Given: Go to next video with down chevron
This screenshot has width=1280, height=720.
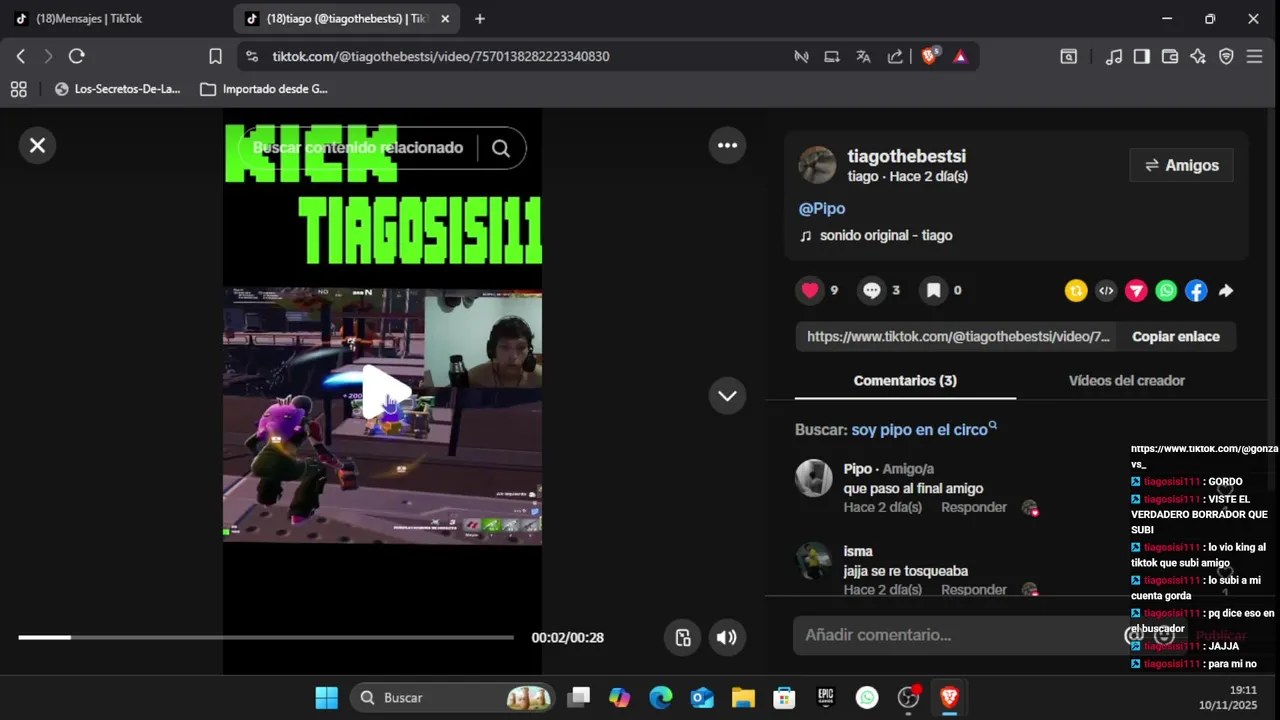Looking at the screenshot, I should coord(727,396).
